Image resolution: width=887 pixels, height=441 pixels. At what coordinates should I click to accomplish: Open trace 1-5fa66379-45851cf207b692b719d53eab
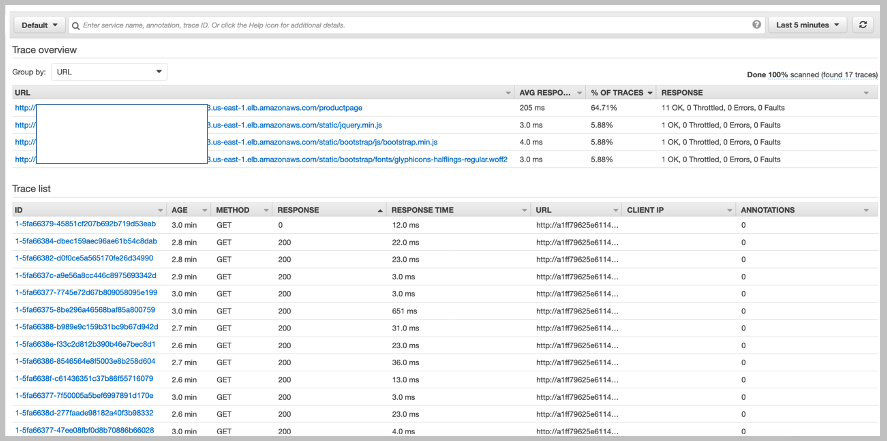coord(85,224)
